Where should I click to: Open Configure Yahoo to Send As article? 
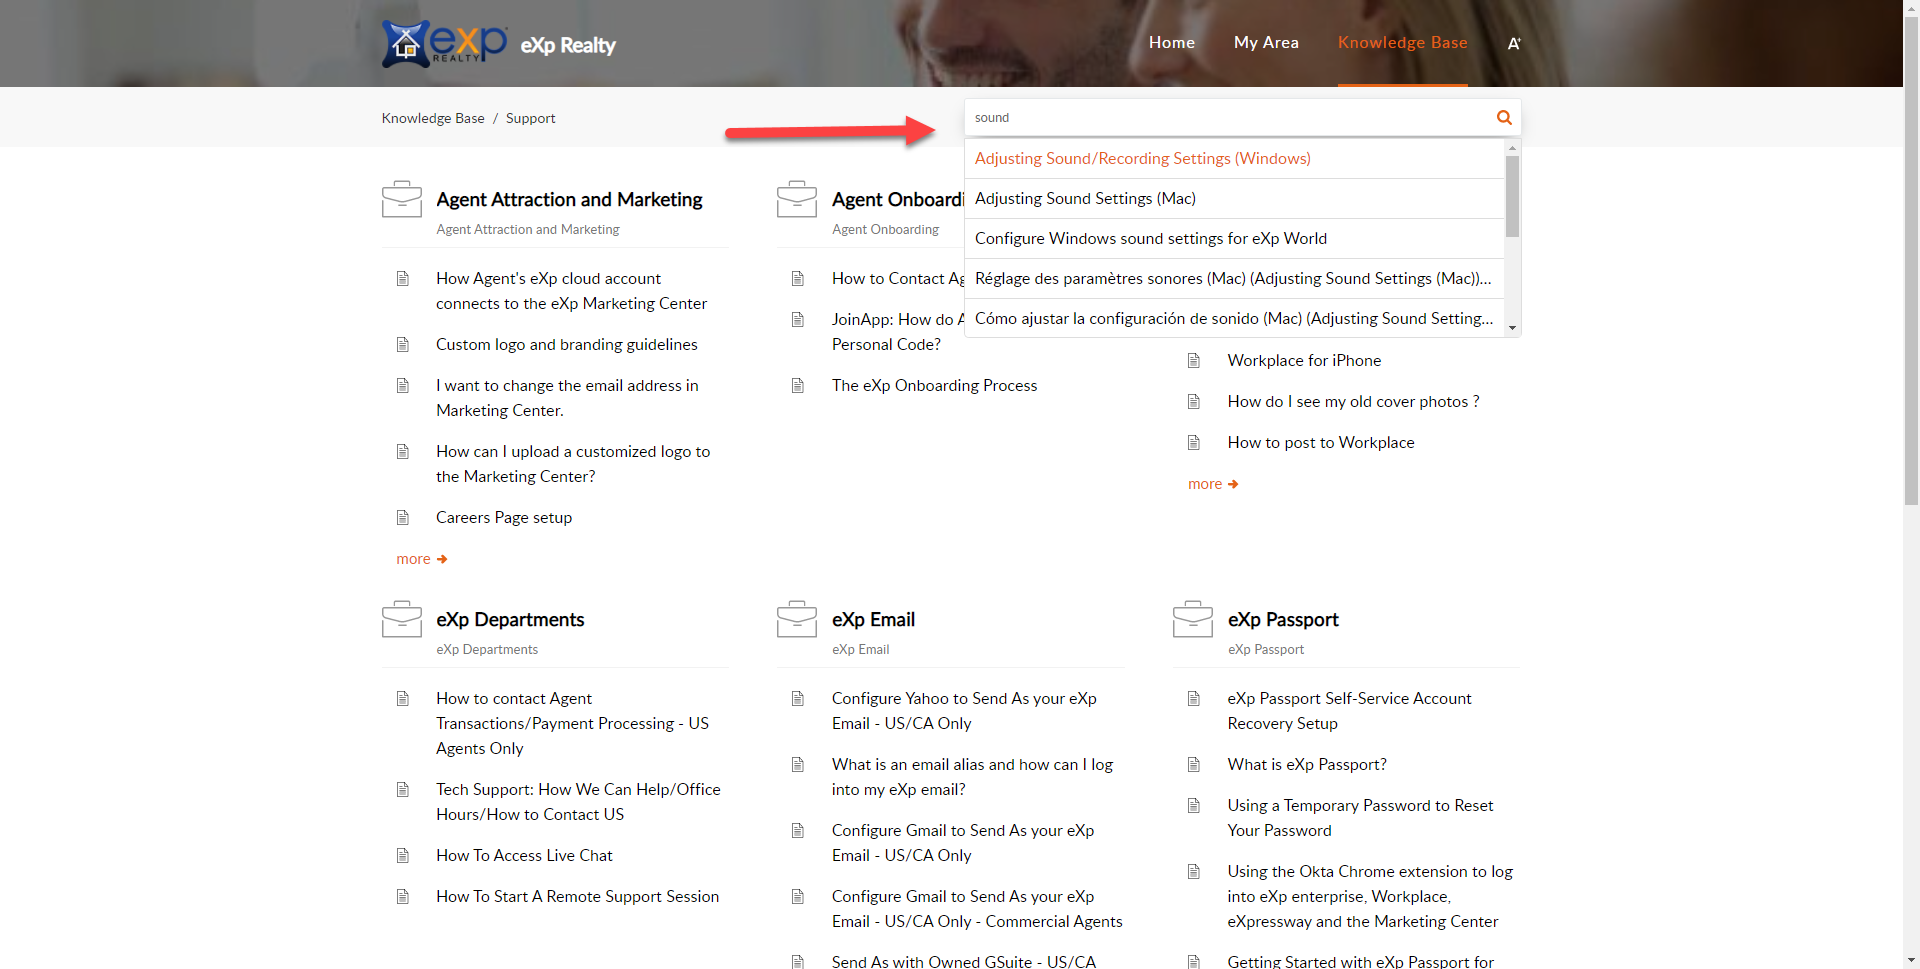click(964, 710)
